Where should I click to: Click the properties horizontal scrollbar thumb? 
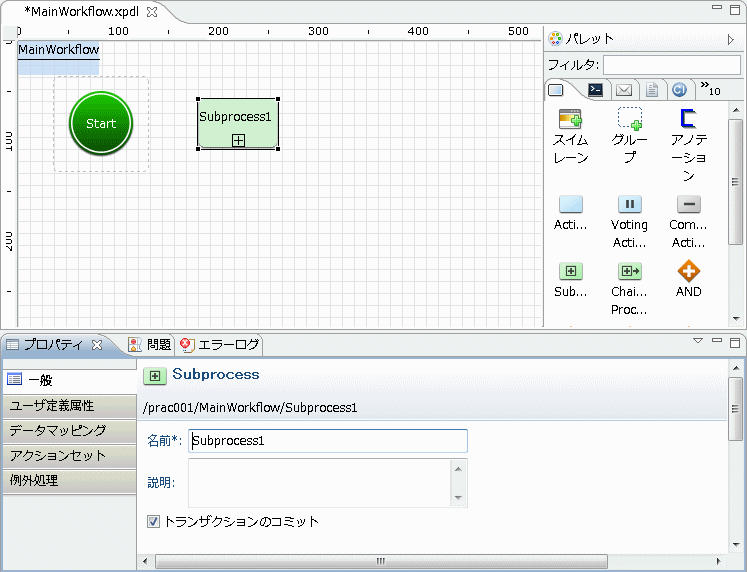click(381, 561)
